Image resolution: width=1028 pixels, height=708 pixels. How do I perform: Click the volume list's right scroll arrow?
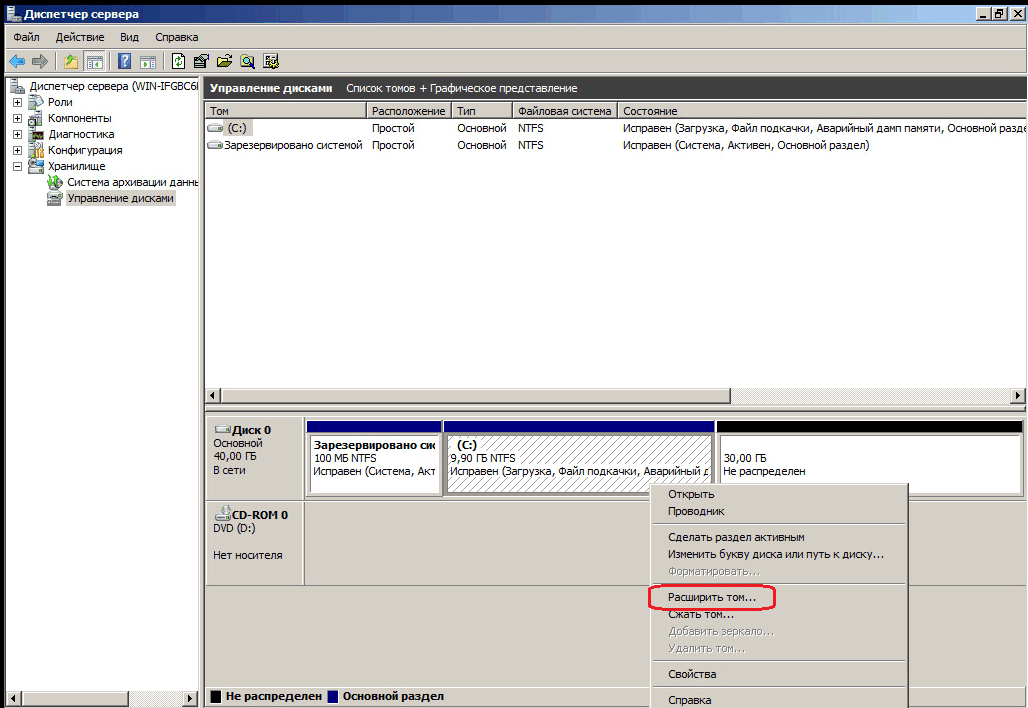tap(1018, 395)
